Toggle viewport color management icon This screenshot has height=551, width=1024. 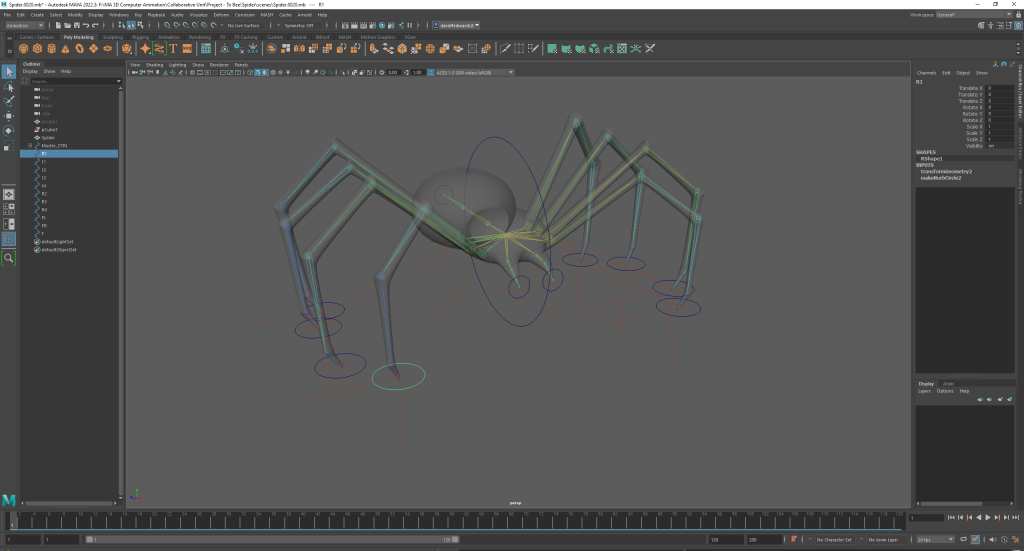click(431, 72)
